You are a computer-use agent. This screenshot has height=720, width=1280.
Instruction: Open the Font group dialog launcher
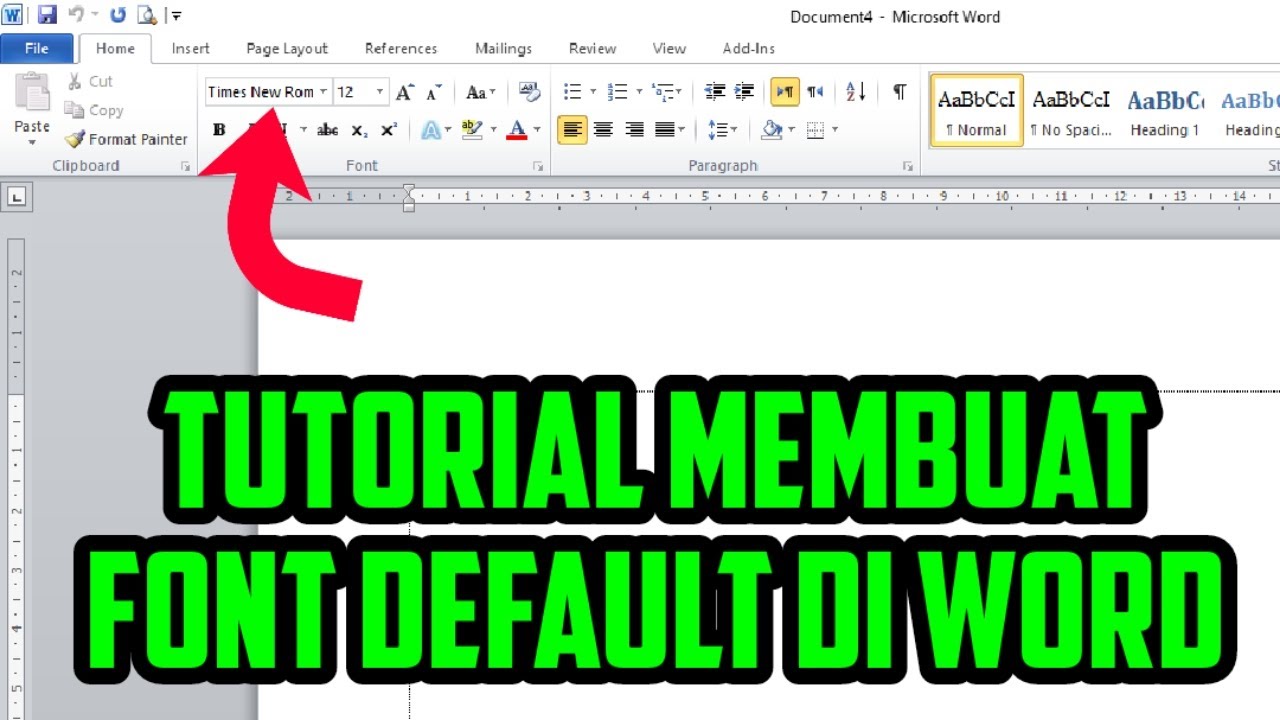point(537,167)
